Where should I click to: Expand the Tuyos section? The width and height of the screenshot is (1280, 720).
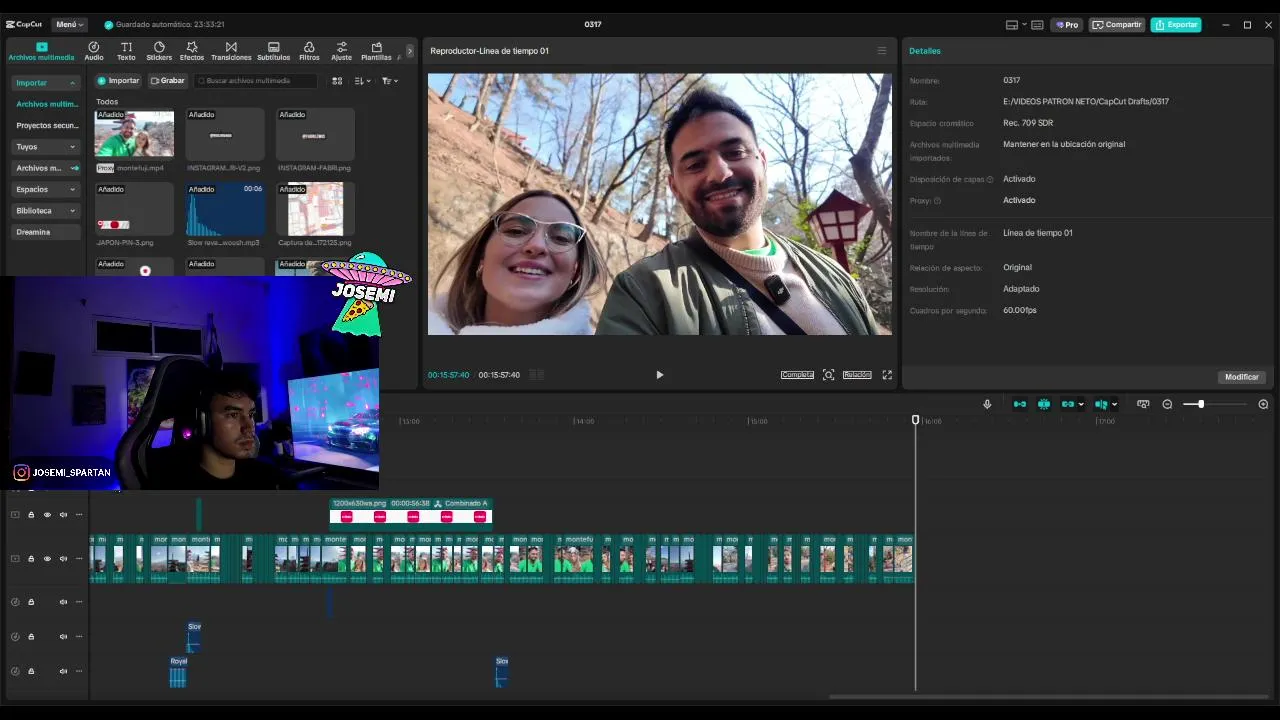click(x=46, y=147)
